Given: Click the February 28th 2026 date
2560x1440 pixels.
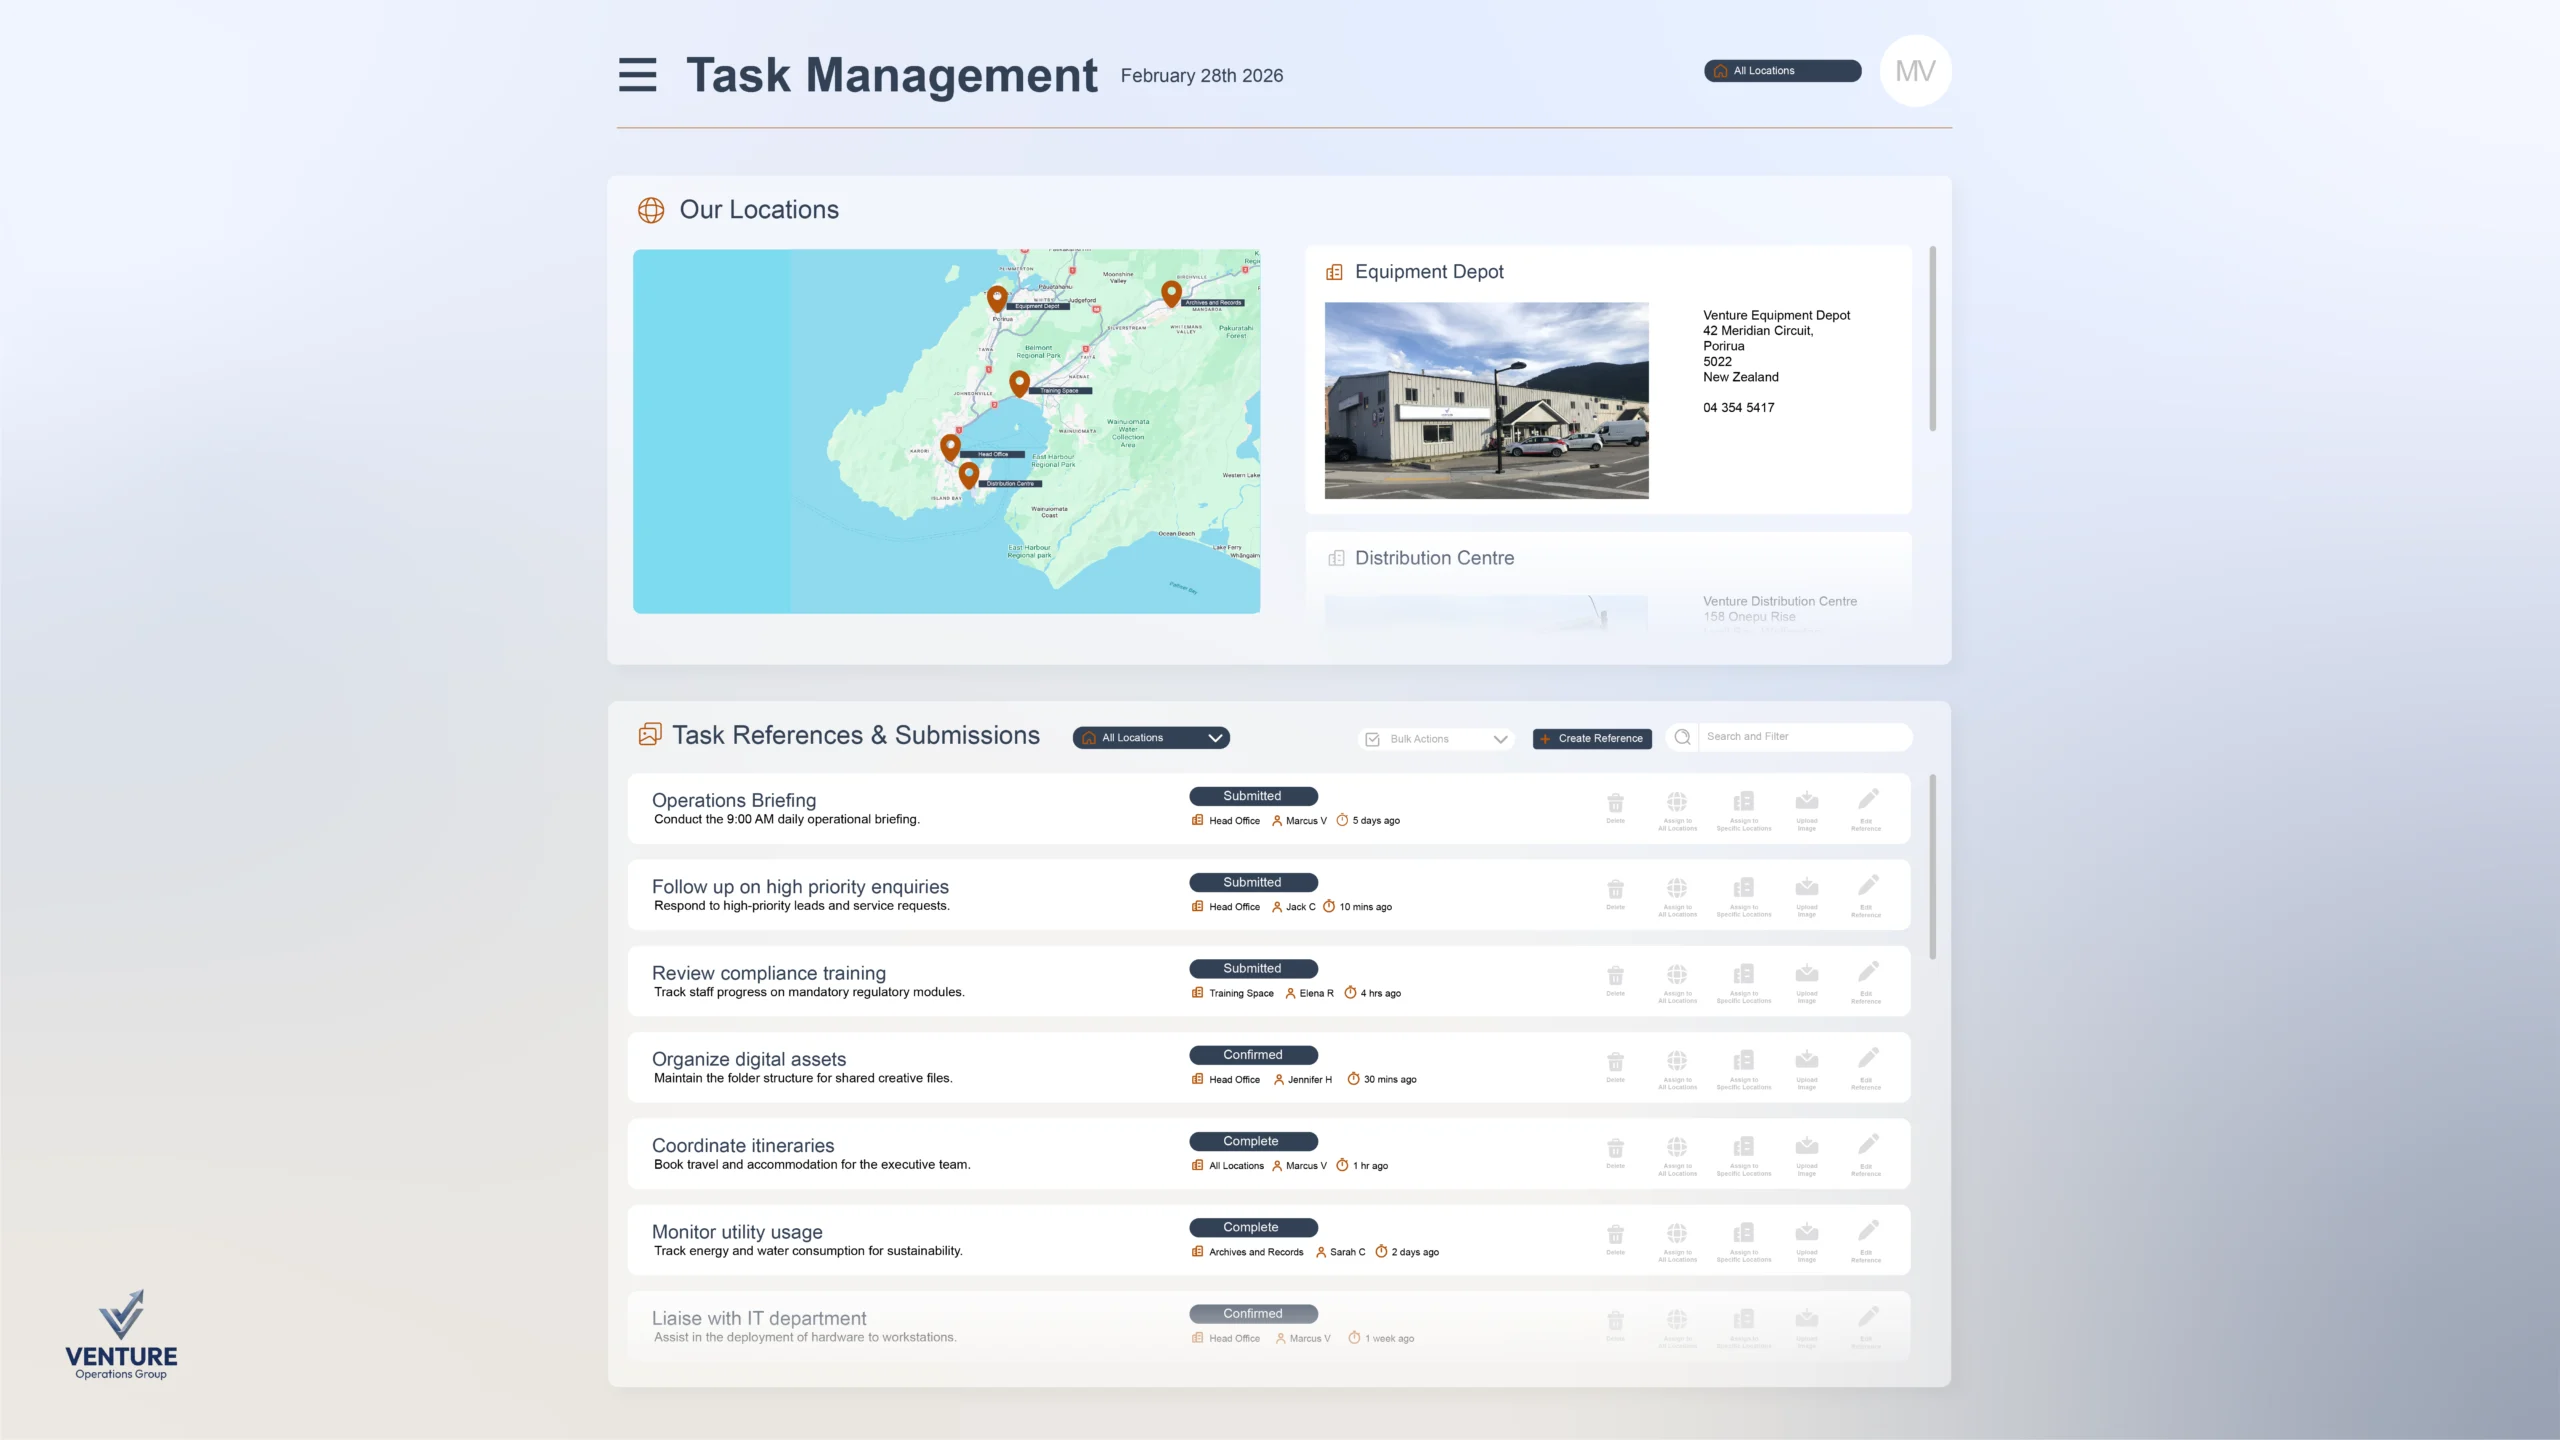Looking at the screenshot, I should (1201, 76).
